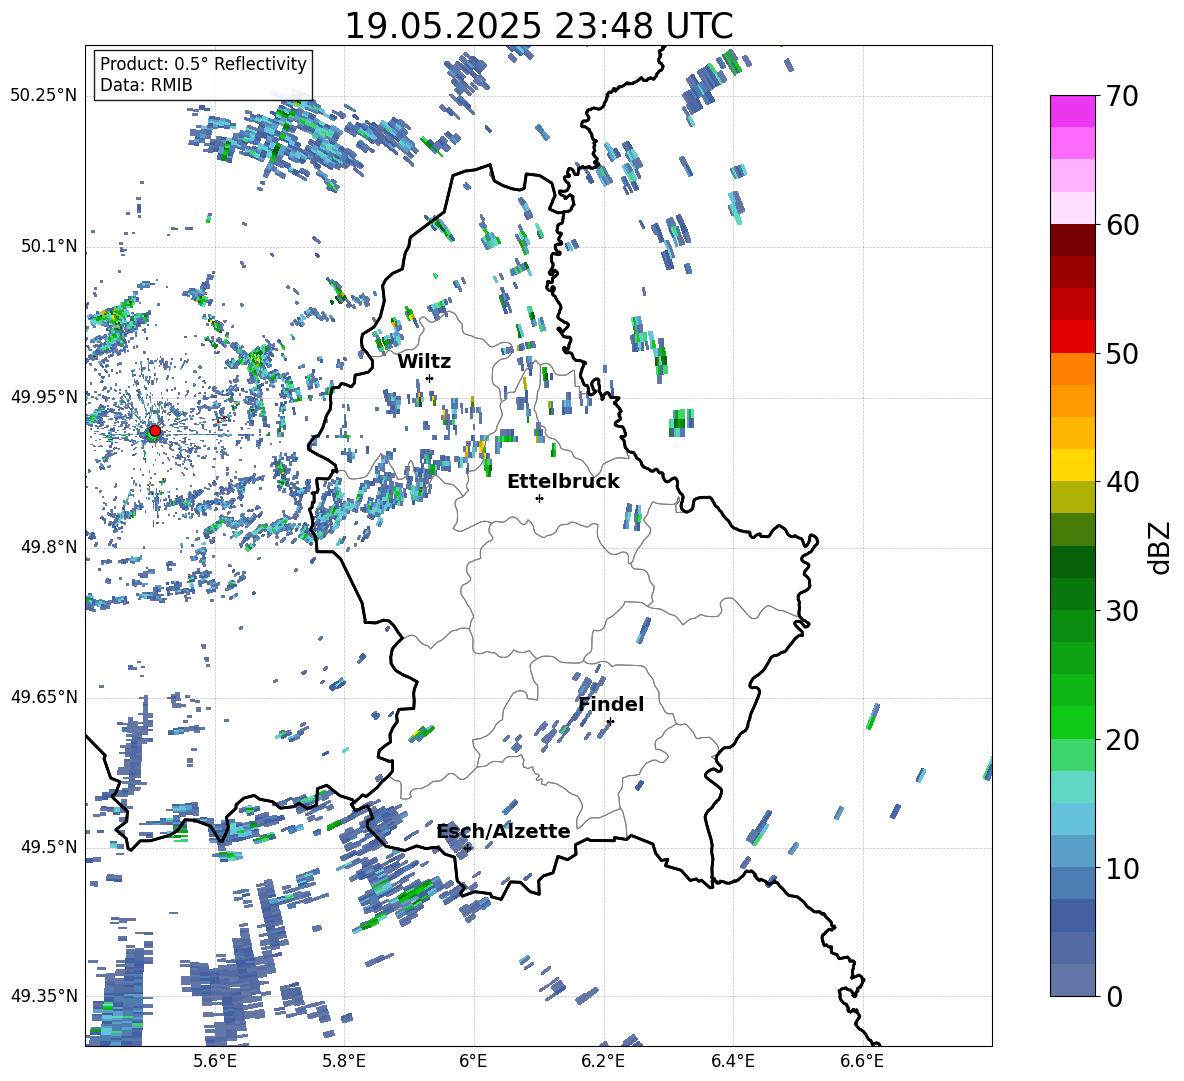Click the light blue colorbar band above 10
Screen dimensions: 1184x1081
[1072, 819]
